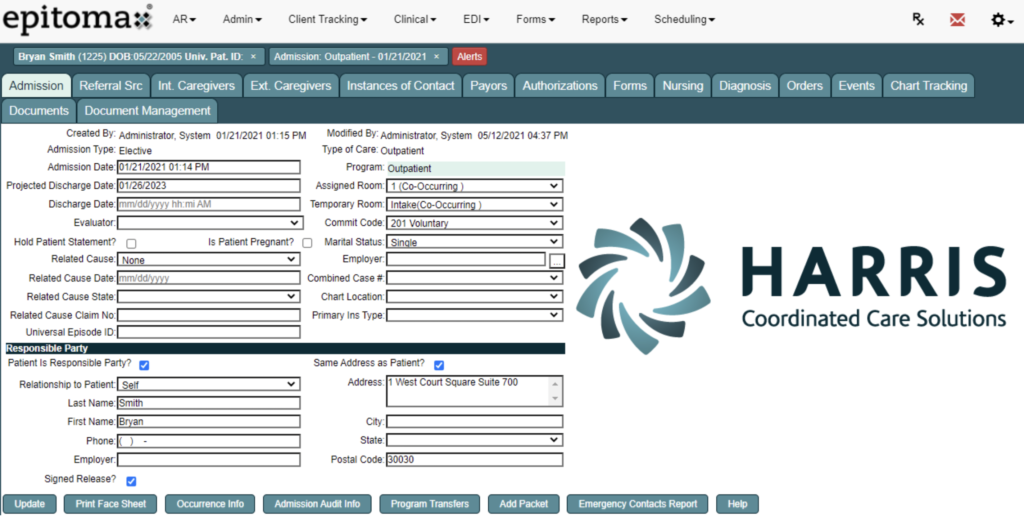Click the epitomax logo
The width and height of the screenshot is (1024, 519).
pyautogui.click(x=77, y=19)
